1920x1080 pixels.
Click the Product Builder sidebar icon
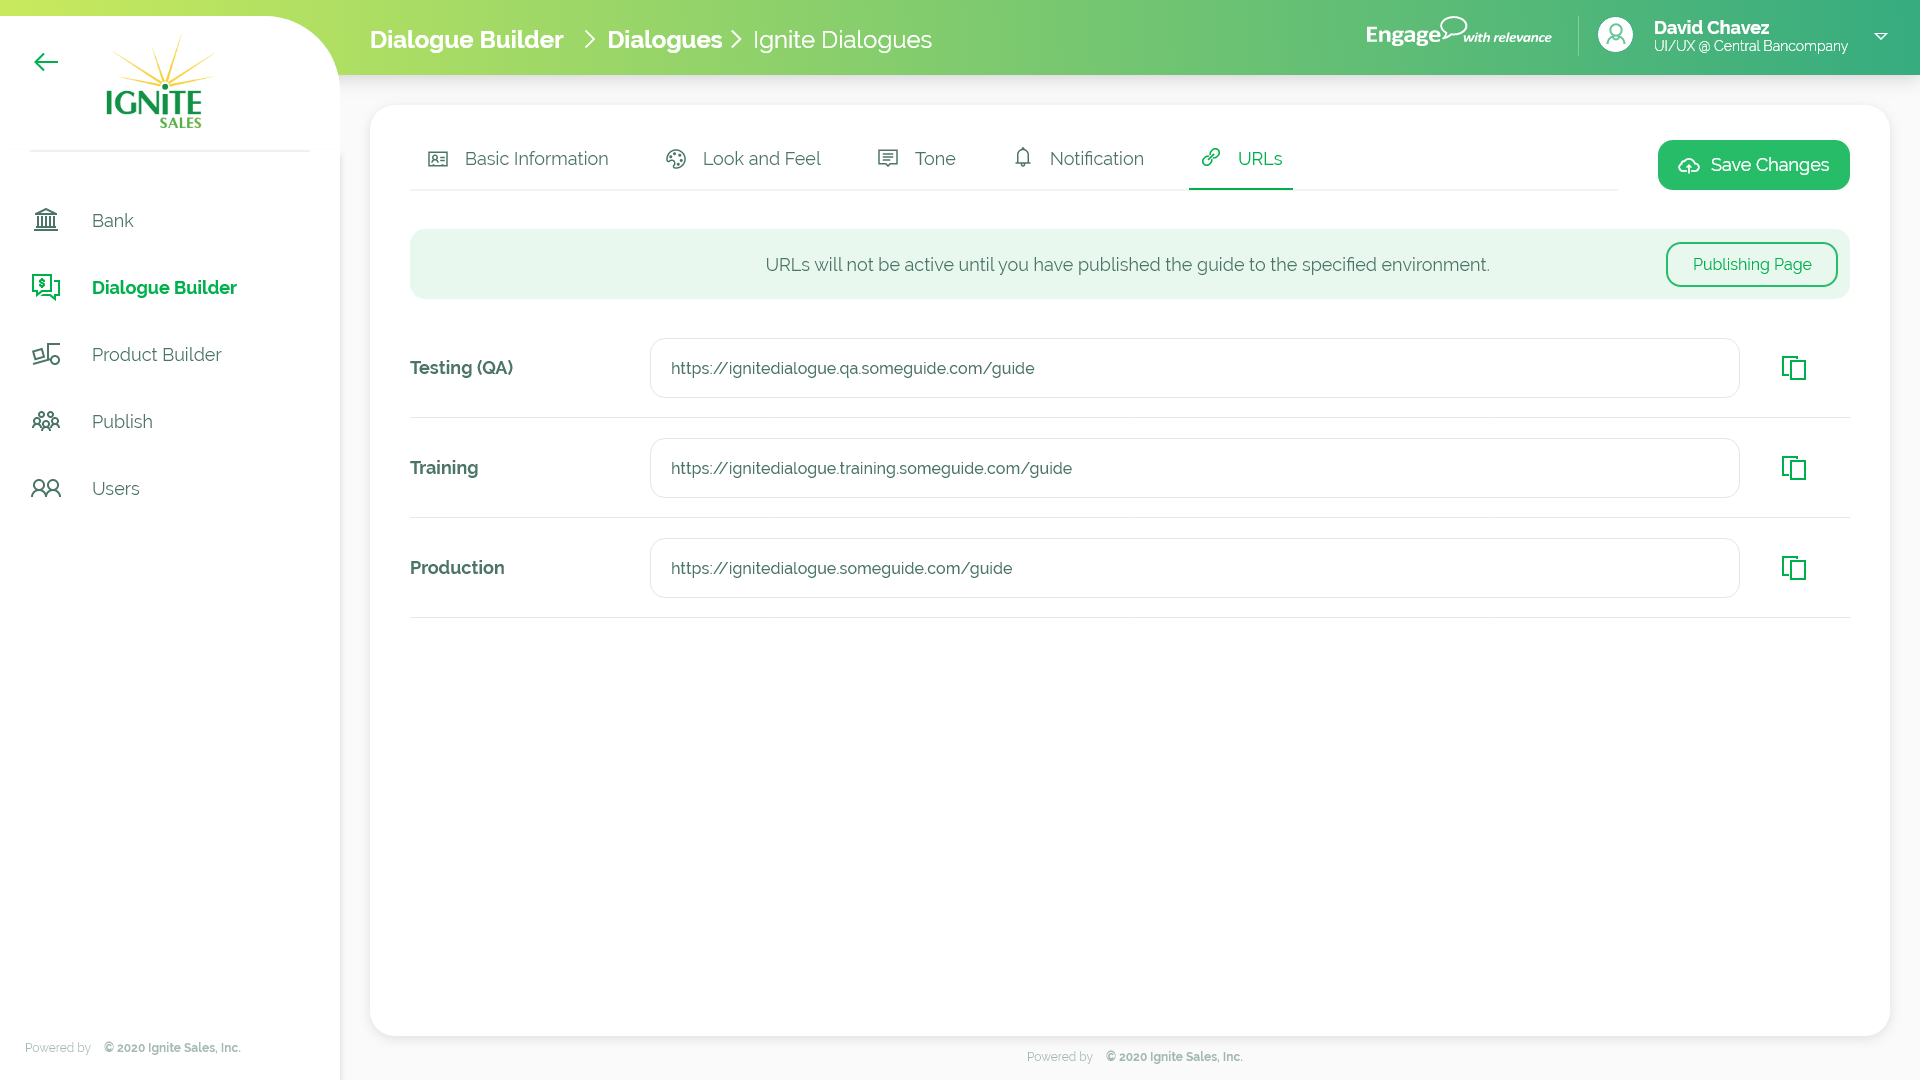[46, 355]
